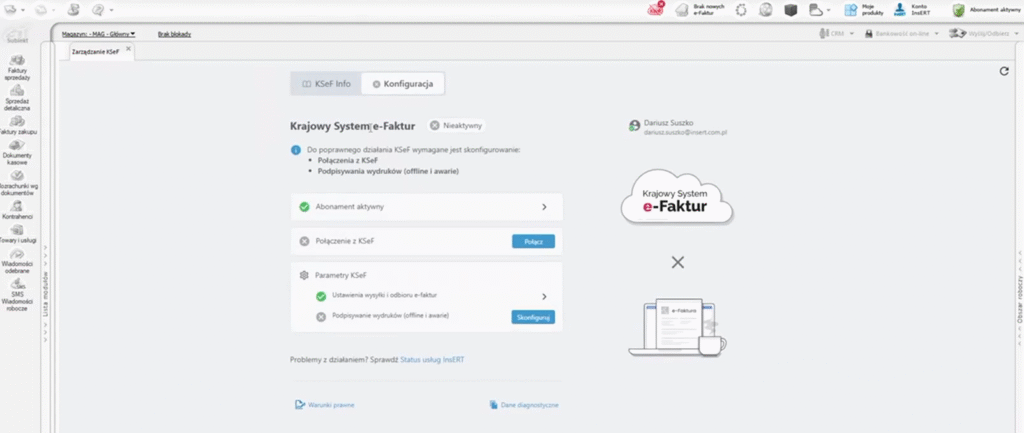Click the refresh icon in the top-right corner

pyautogui.click(x=1004, y=71)
